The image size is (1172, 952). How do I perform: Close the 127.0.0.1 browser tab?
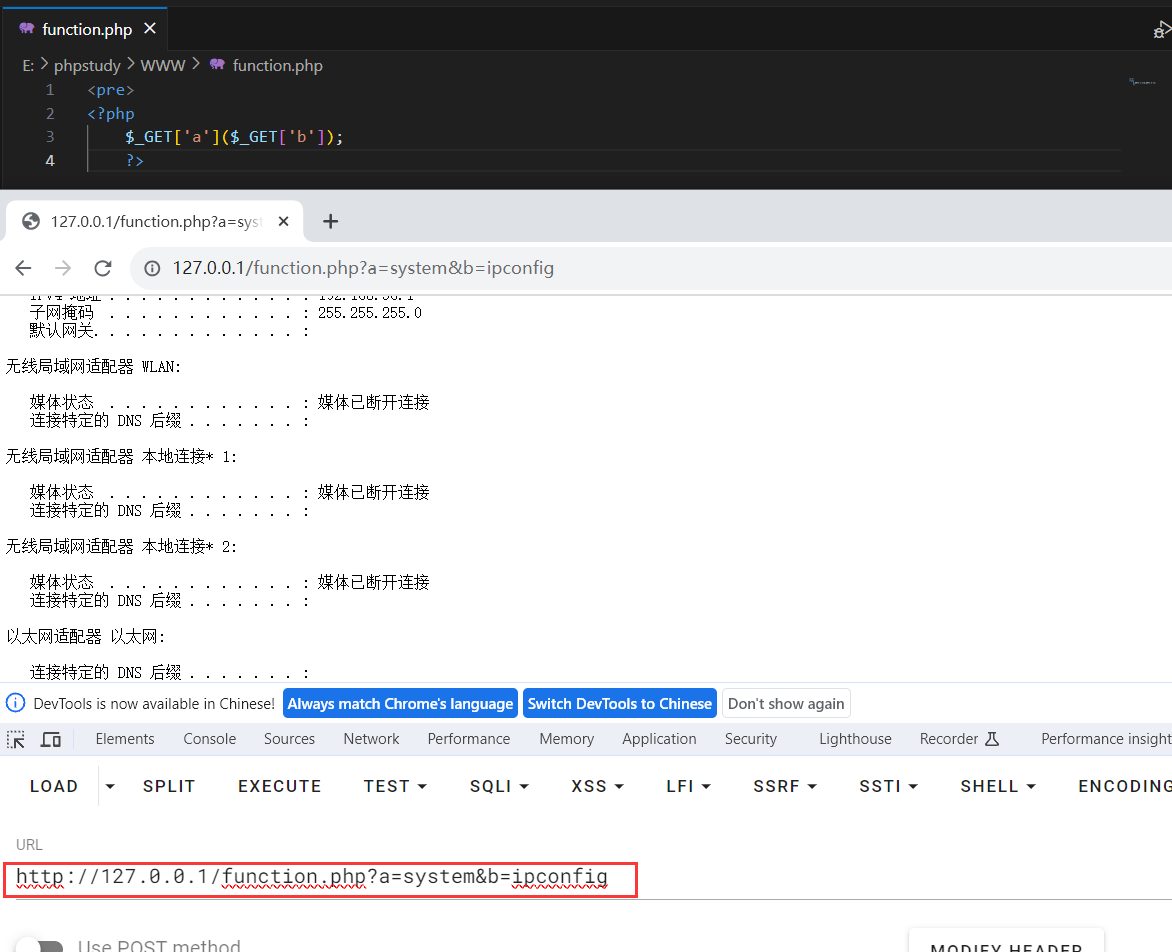tap(283, 221)
